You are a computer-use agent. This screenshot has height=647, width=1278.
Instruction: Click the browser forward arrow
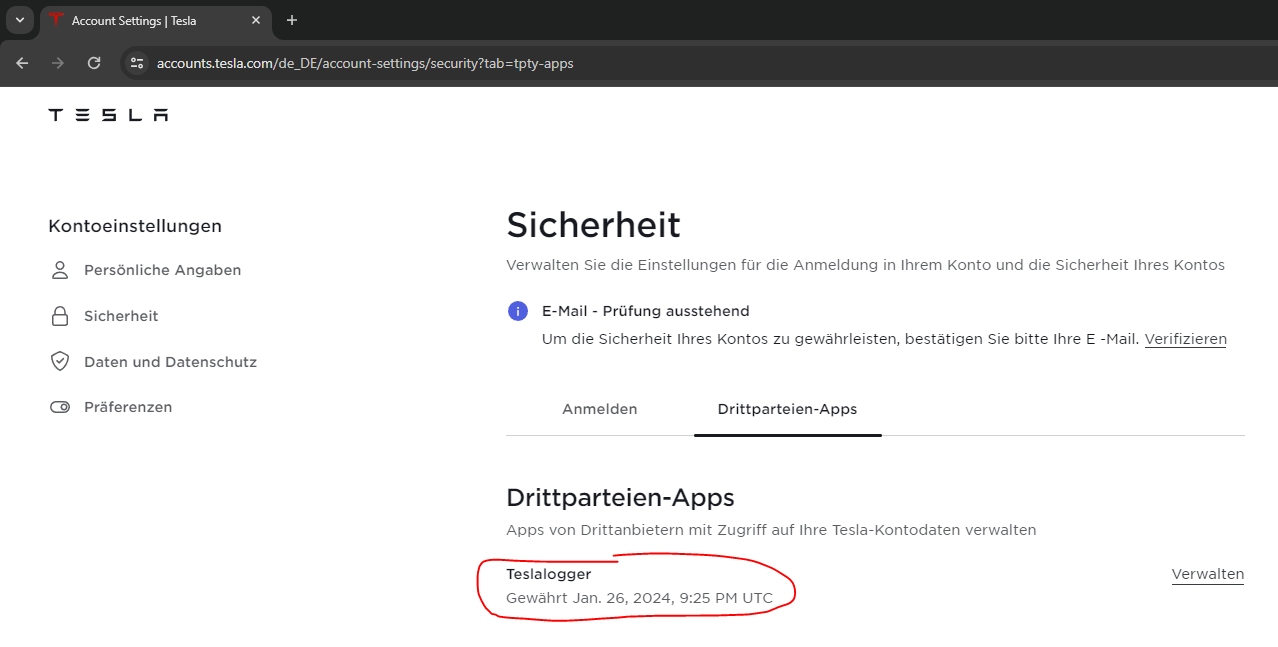pyautogui.click(x=58, y=63)
